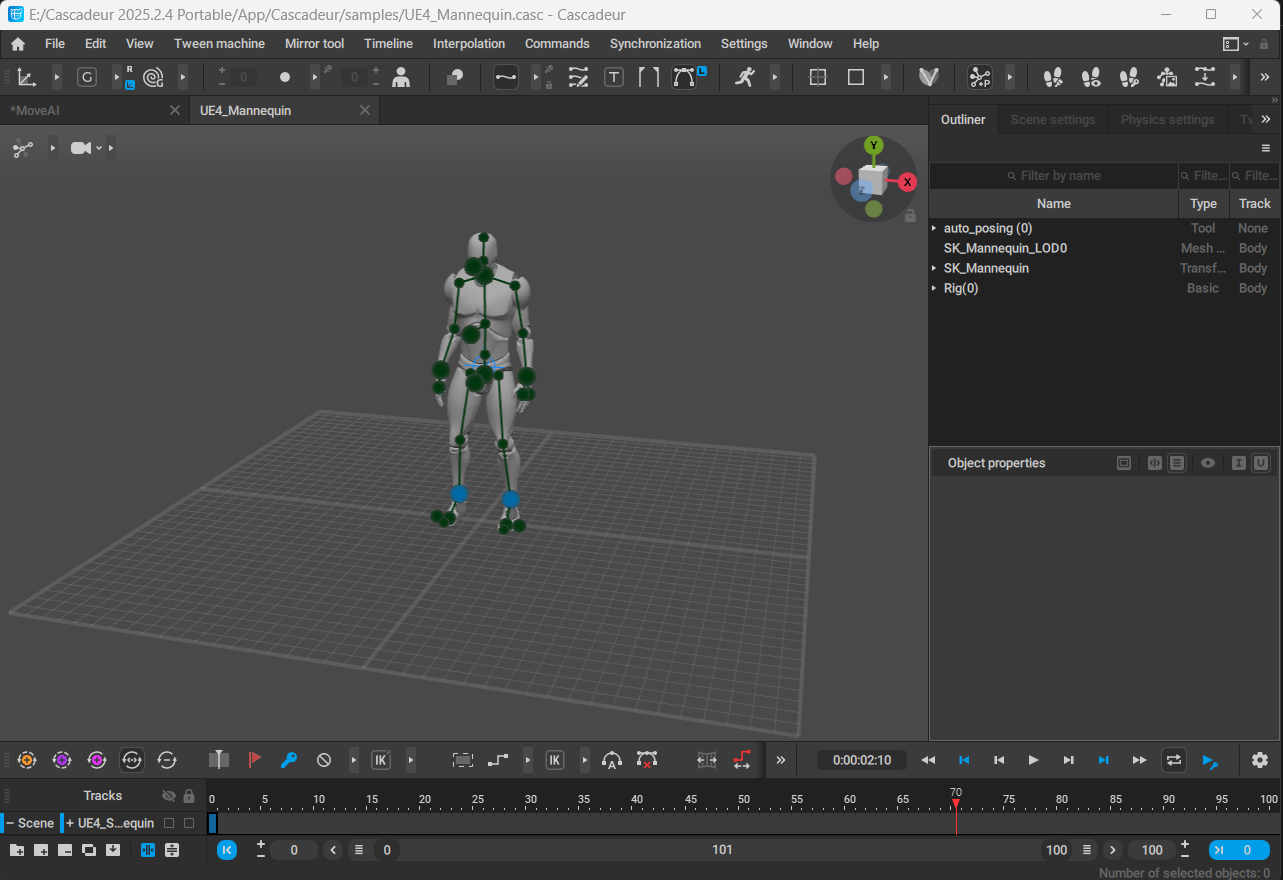Click the node graph +P icon
1283x880 pixels.
click(980, 77)
